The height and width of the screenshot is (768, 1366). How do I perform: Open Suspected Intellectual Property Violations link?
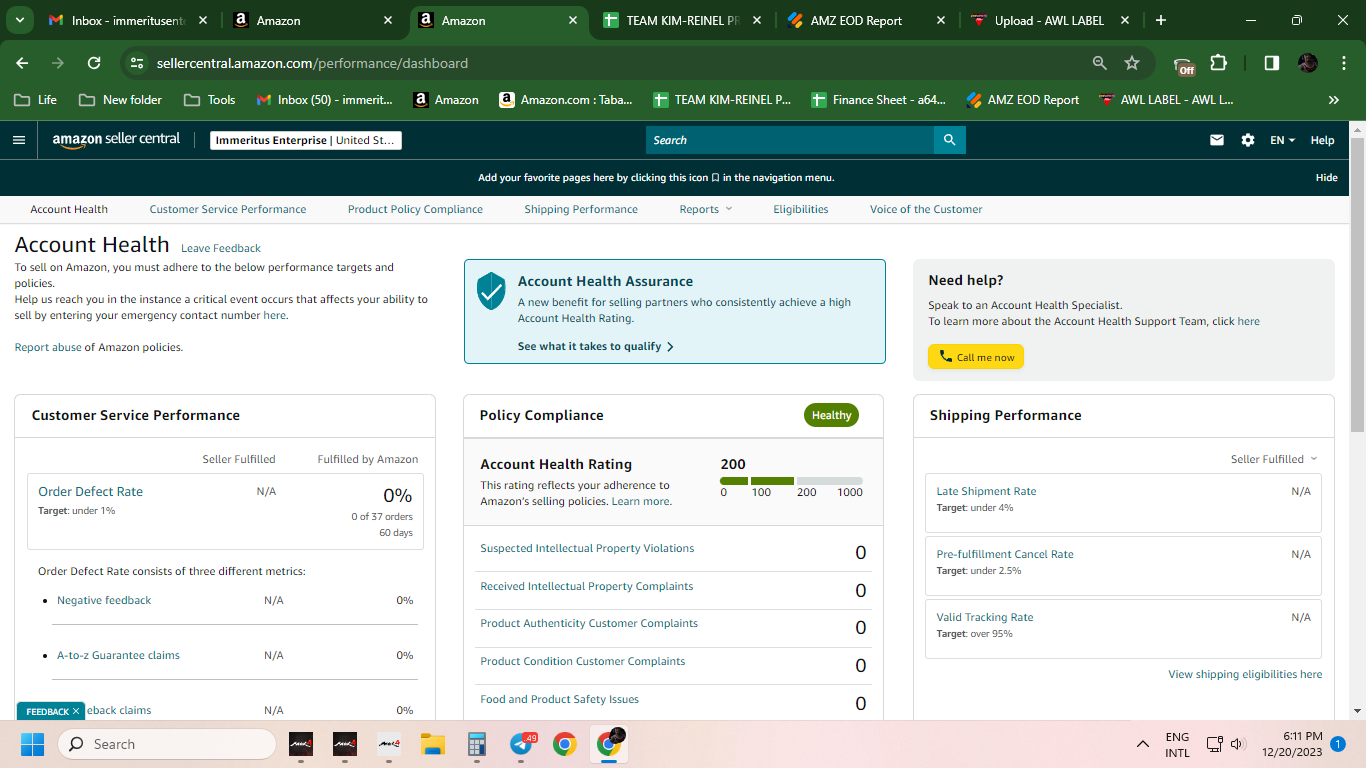pyautogui.click(x=587, y=548)
